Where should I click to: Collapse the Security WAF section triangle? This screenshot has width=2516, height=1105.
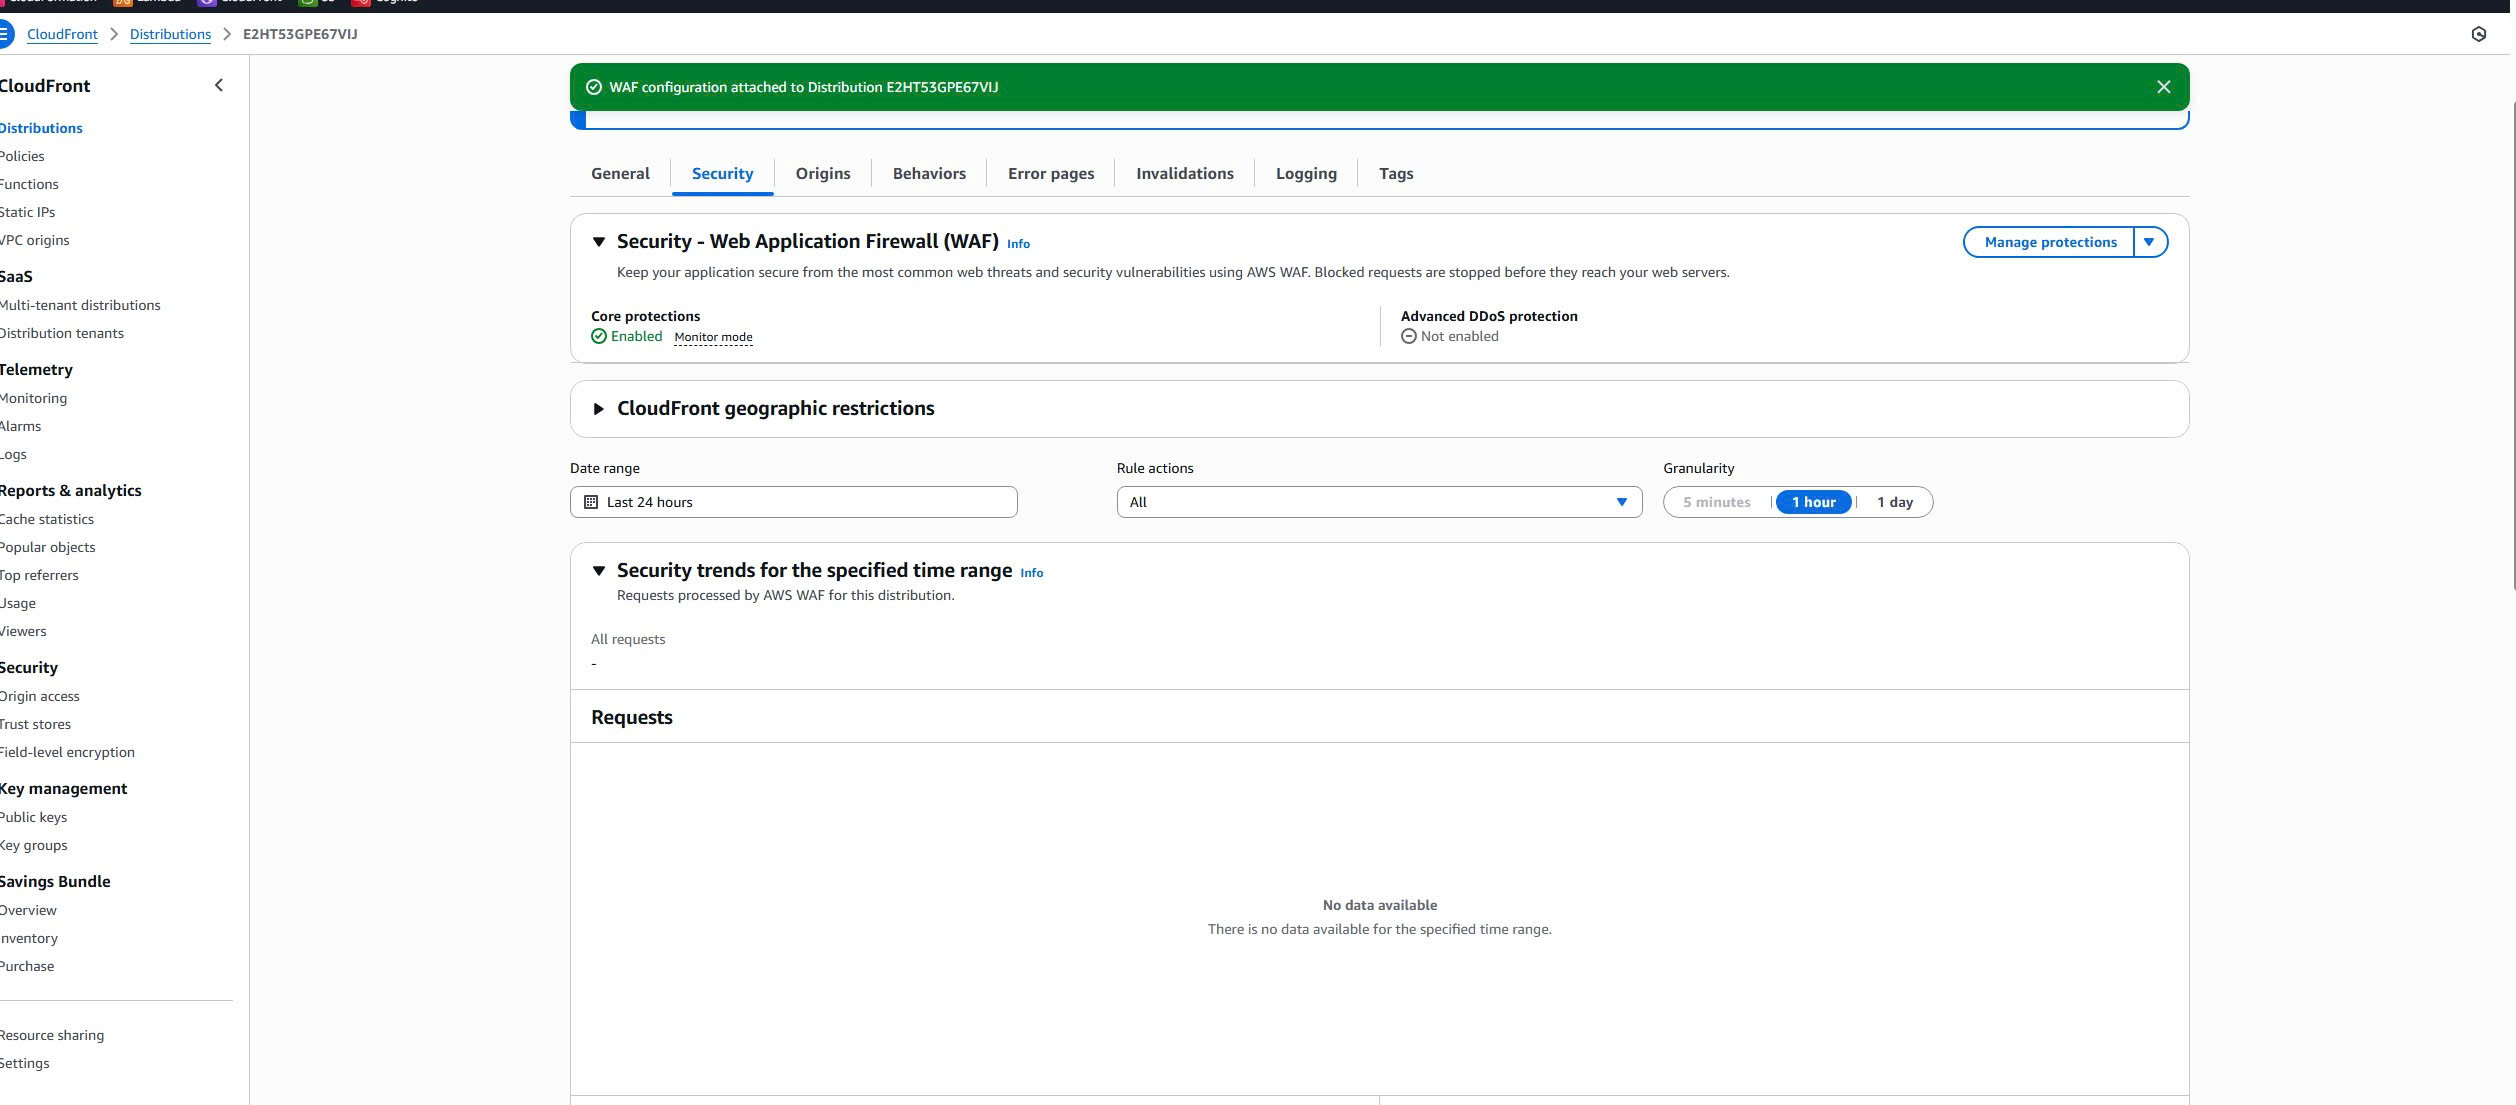(598, 242)
